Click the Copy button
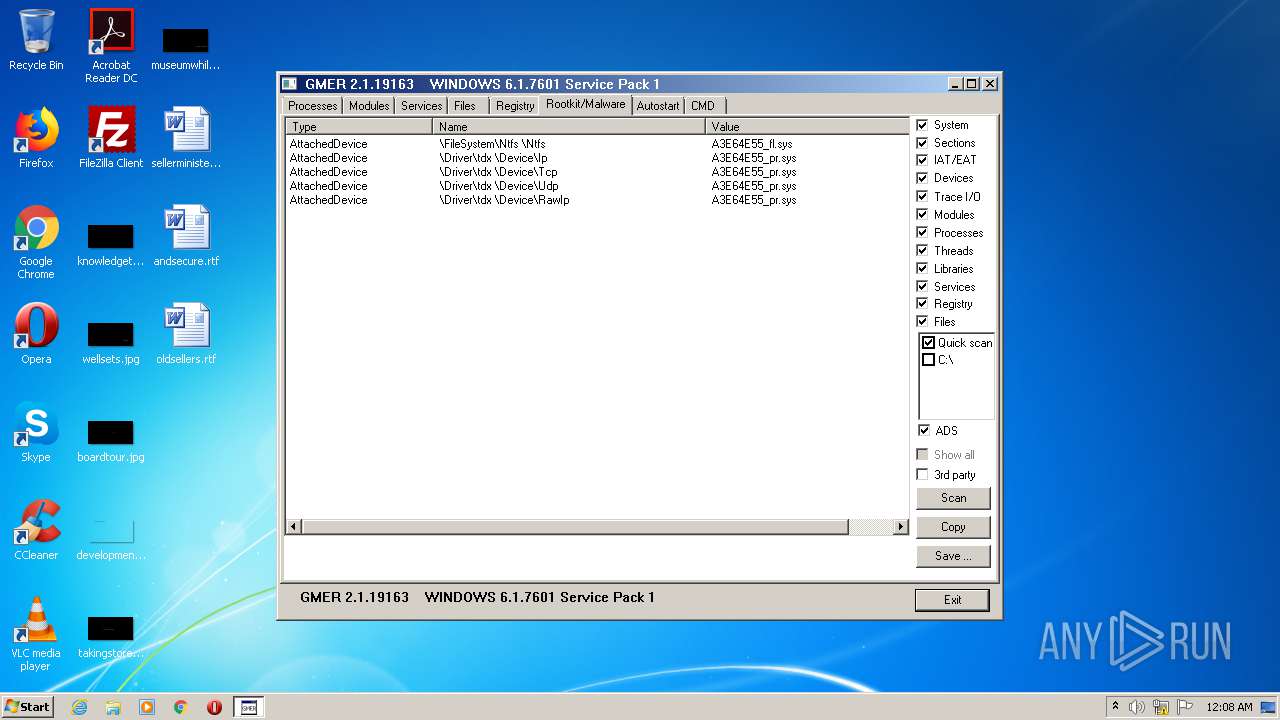 [953, 527]
